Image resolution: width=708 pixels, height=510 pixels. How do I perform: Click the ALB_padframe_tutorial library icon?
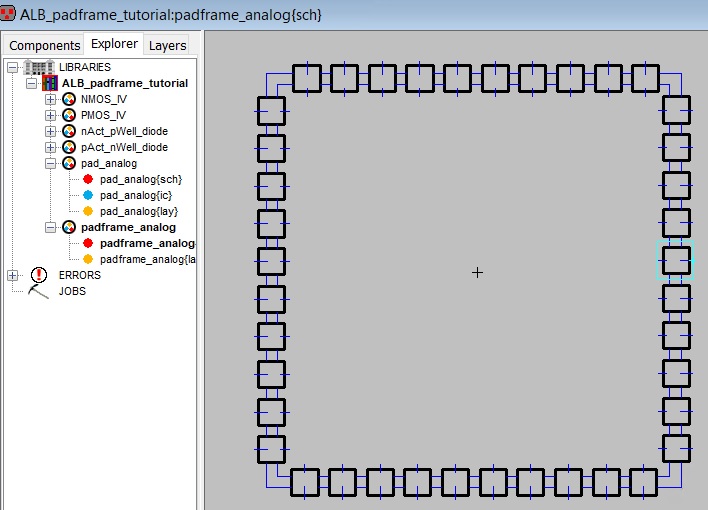[49, 83]
